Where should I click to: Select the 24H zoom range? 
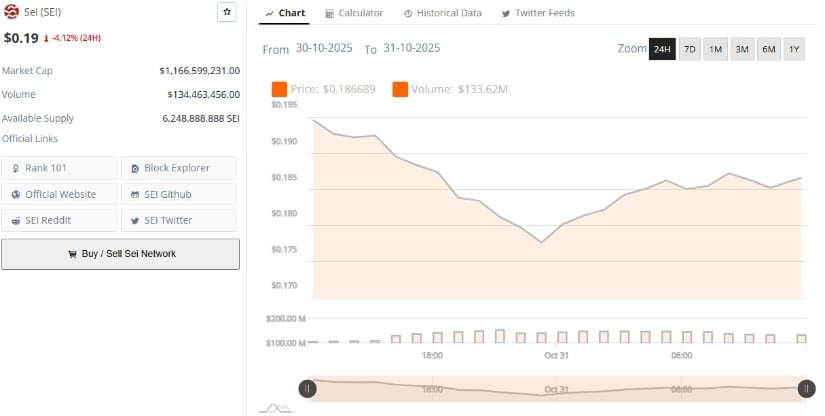[x=662, y=49]
